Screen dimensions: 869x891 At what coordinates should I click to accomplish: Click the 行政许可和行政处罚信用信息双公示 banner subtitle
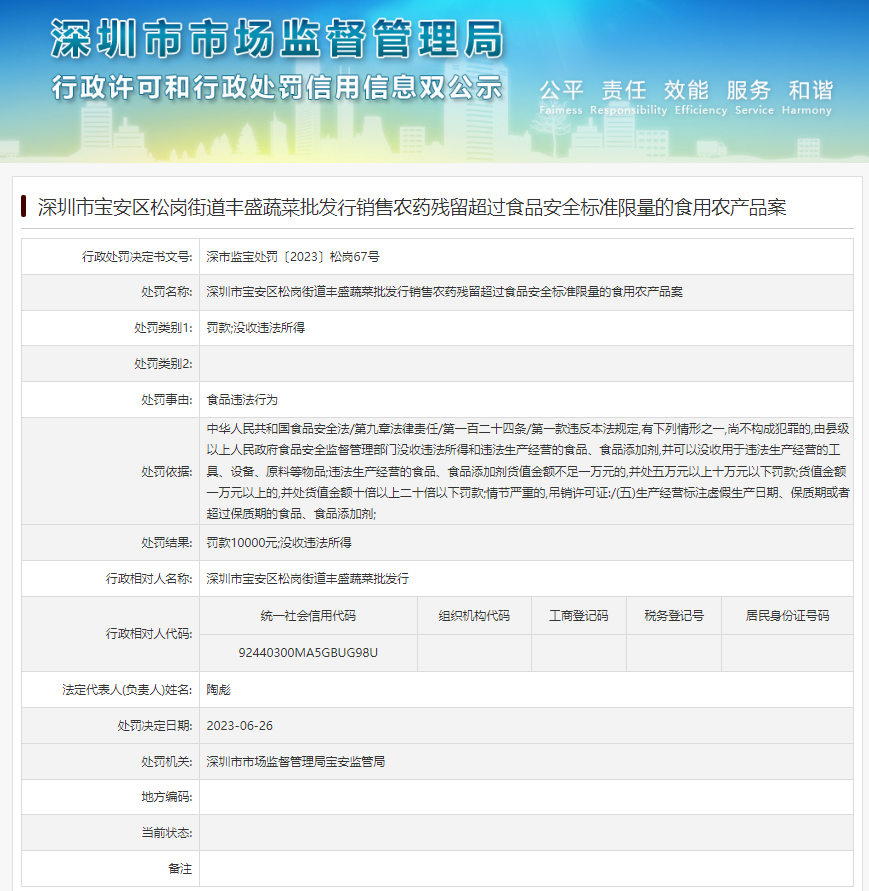click(x=277, y=88)
